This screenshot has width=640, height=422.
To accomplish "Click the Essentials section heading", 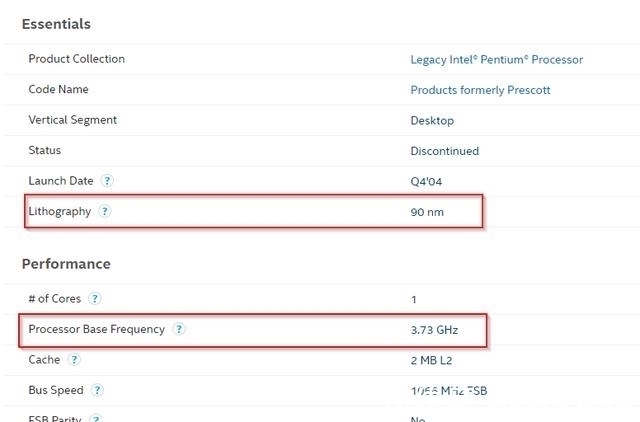I will pos(56,24).
